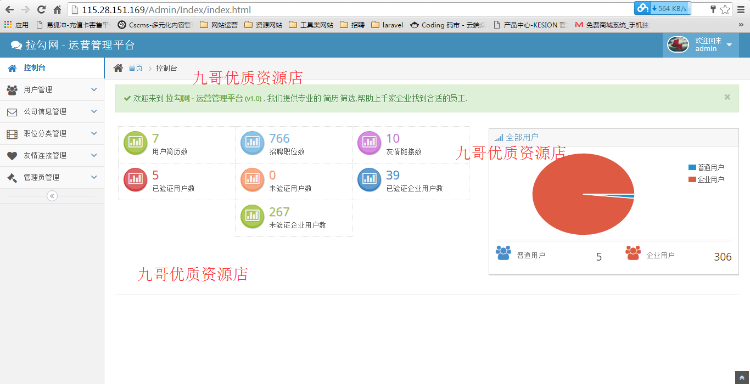Open the 资源网站 bookmarks folder
Image resolution: width=750 pixels, height=384 pixels.
pos(263,25)
